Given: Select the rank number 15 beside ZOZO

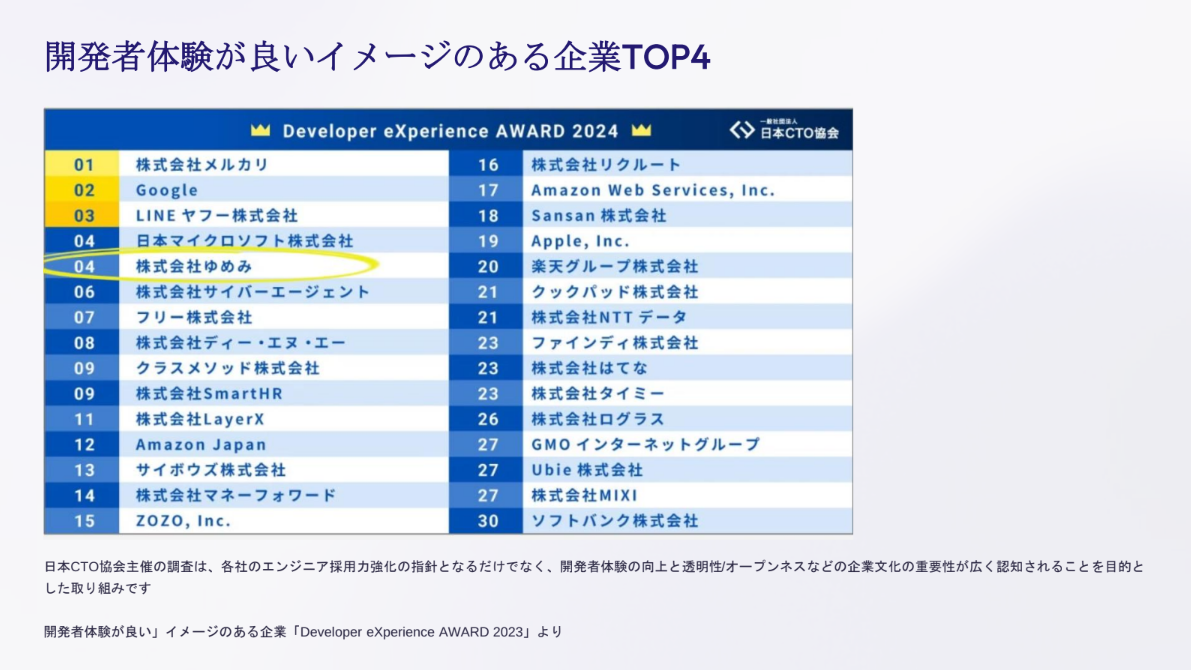Looking at the screenshot, I should tap(84, 520).
